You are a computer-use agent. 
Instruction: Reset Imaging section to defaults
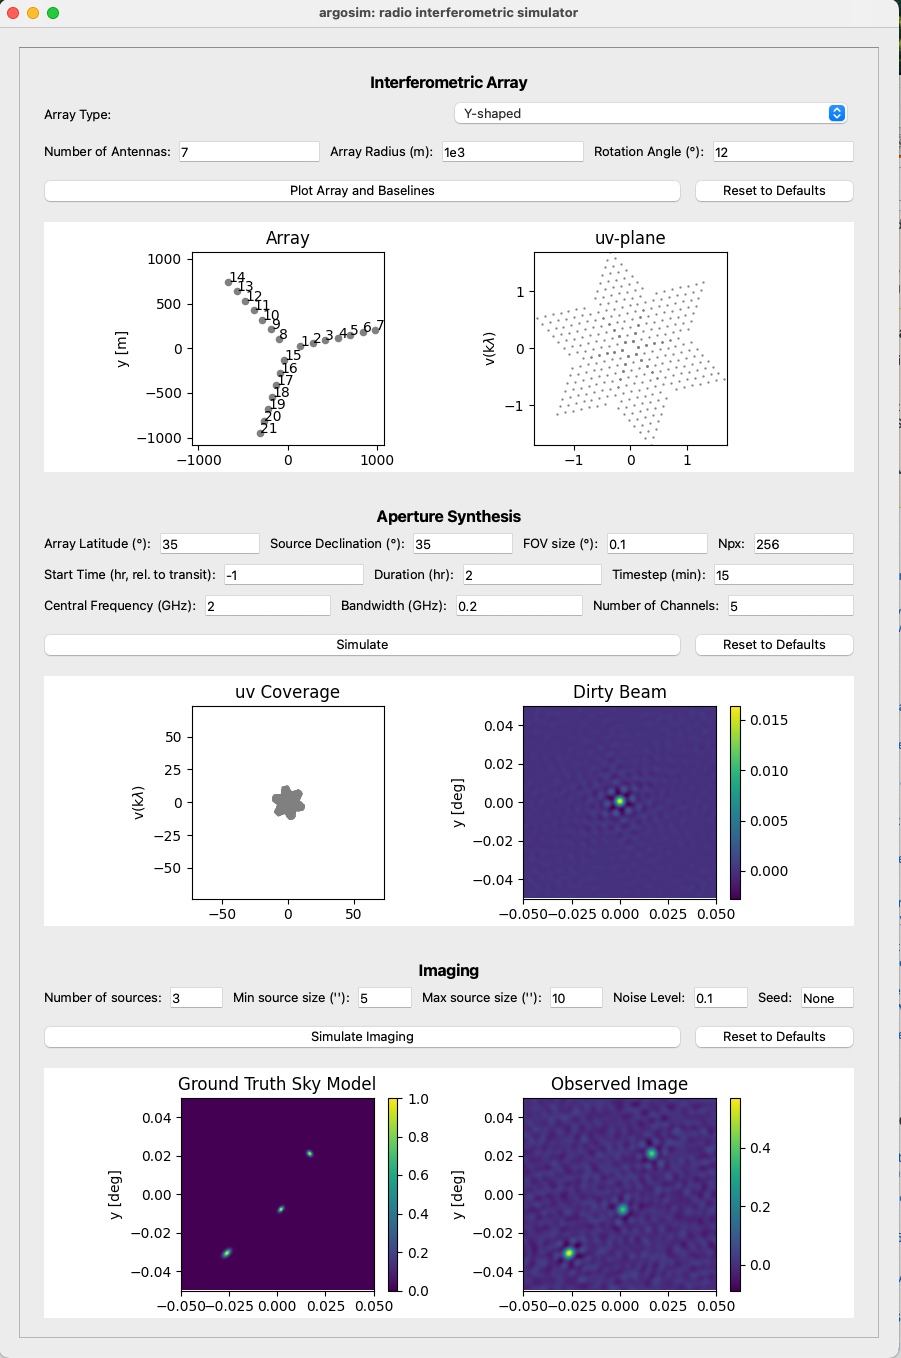click(x=774, y=1037)
